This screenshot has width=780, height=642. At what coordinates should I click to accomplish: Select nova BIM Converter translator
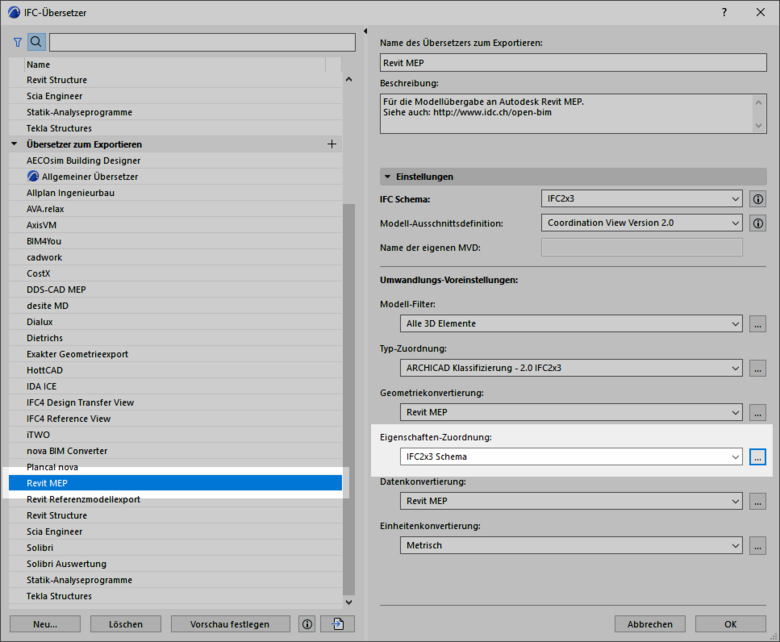(x=175, y=451)
